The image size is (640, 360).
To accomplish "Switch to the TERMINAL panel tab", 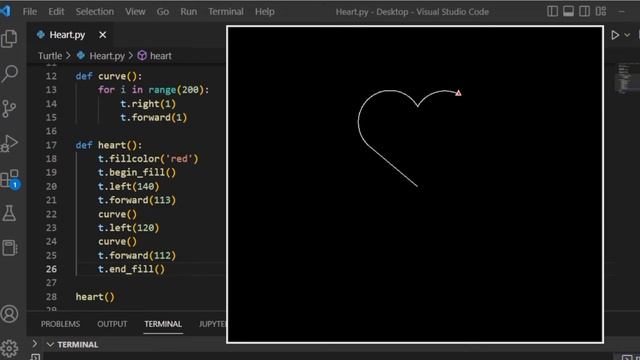I will pyautogui.click(x=163, y=324).
